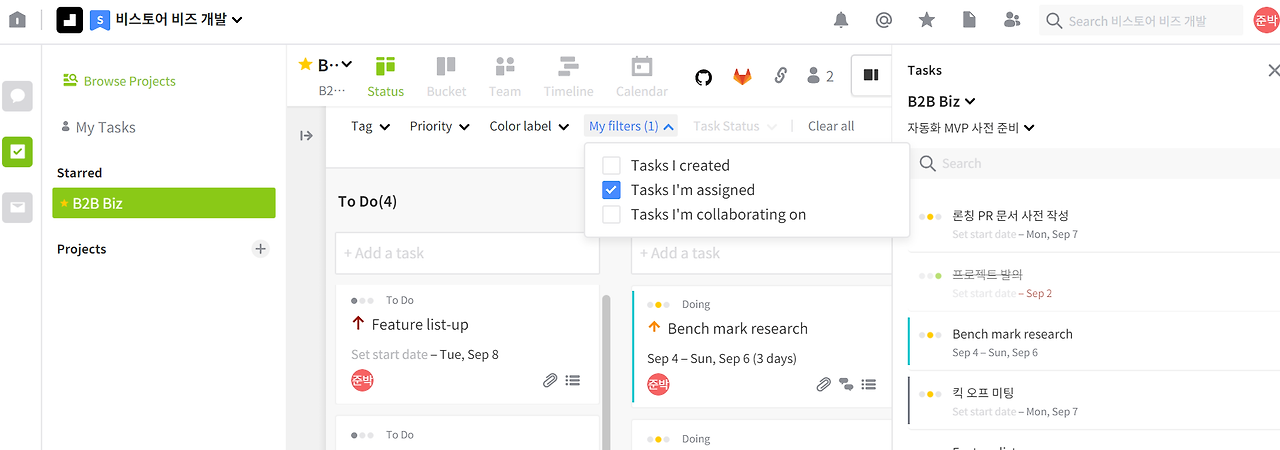Click the GitHub integration icon
Screen dimensions: 1280x450
click(x=703, y=76)
